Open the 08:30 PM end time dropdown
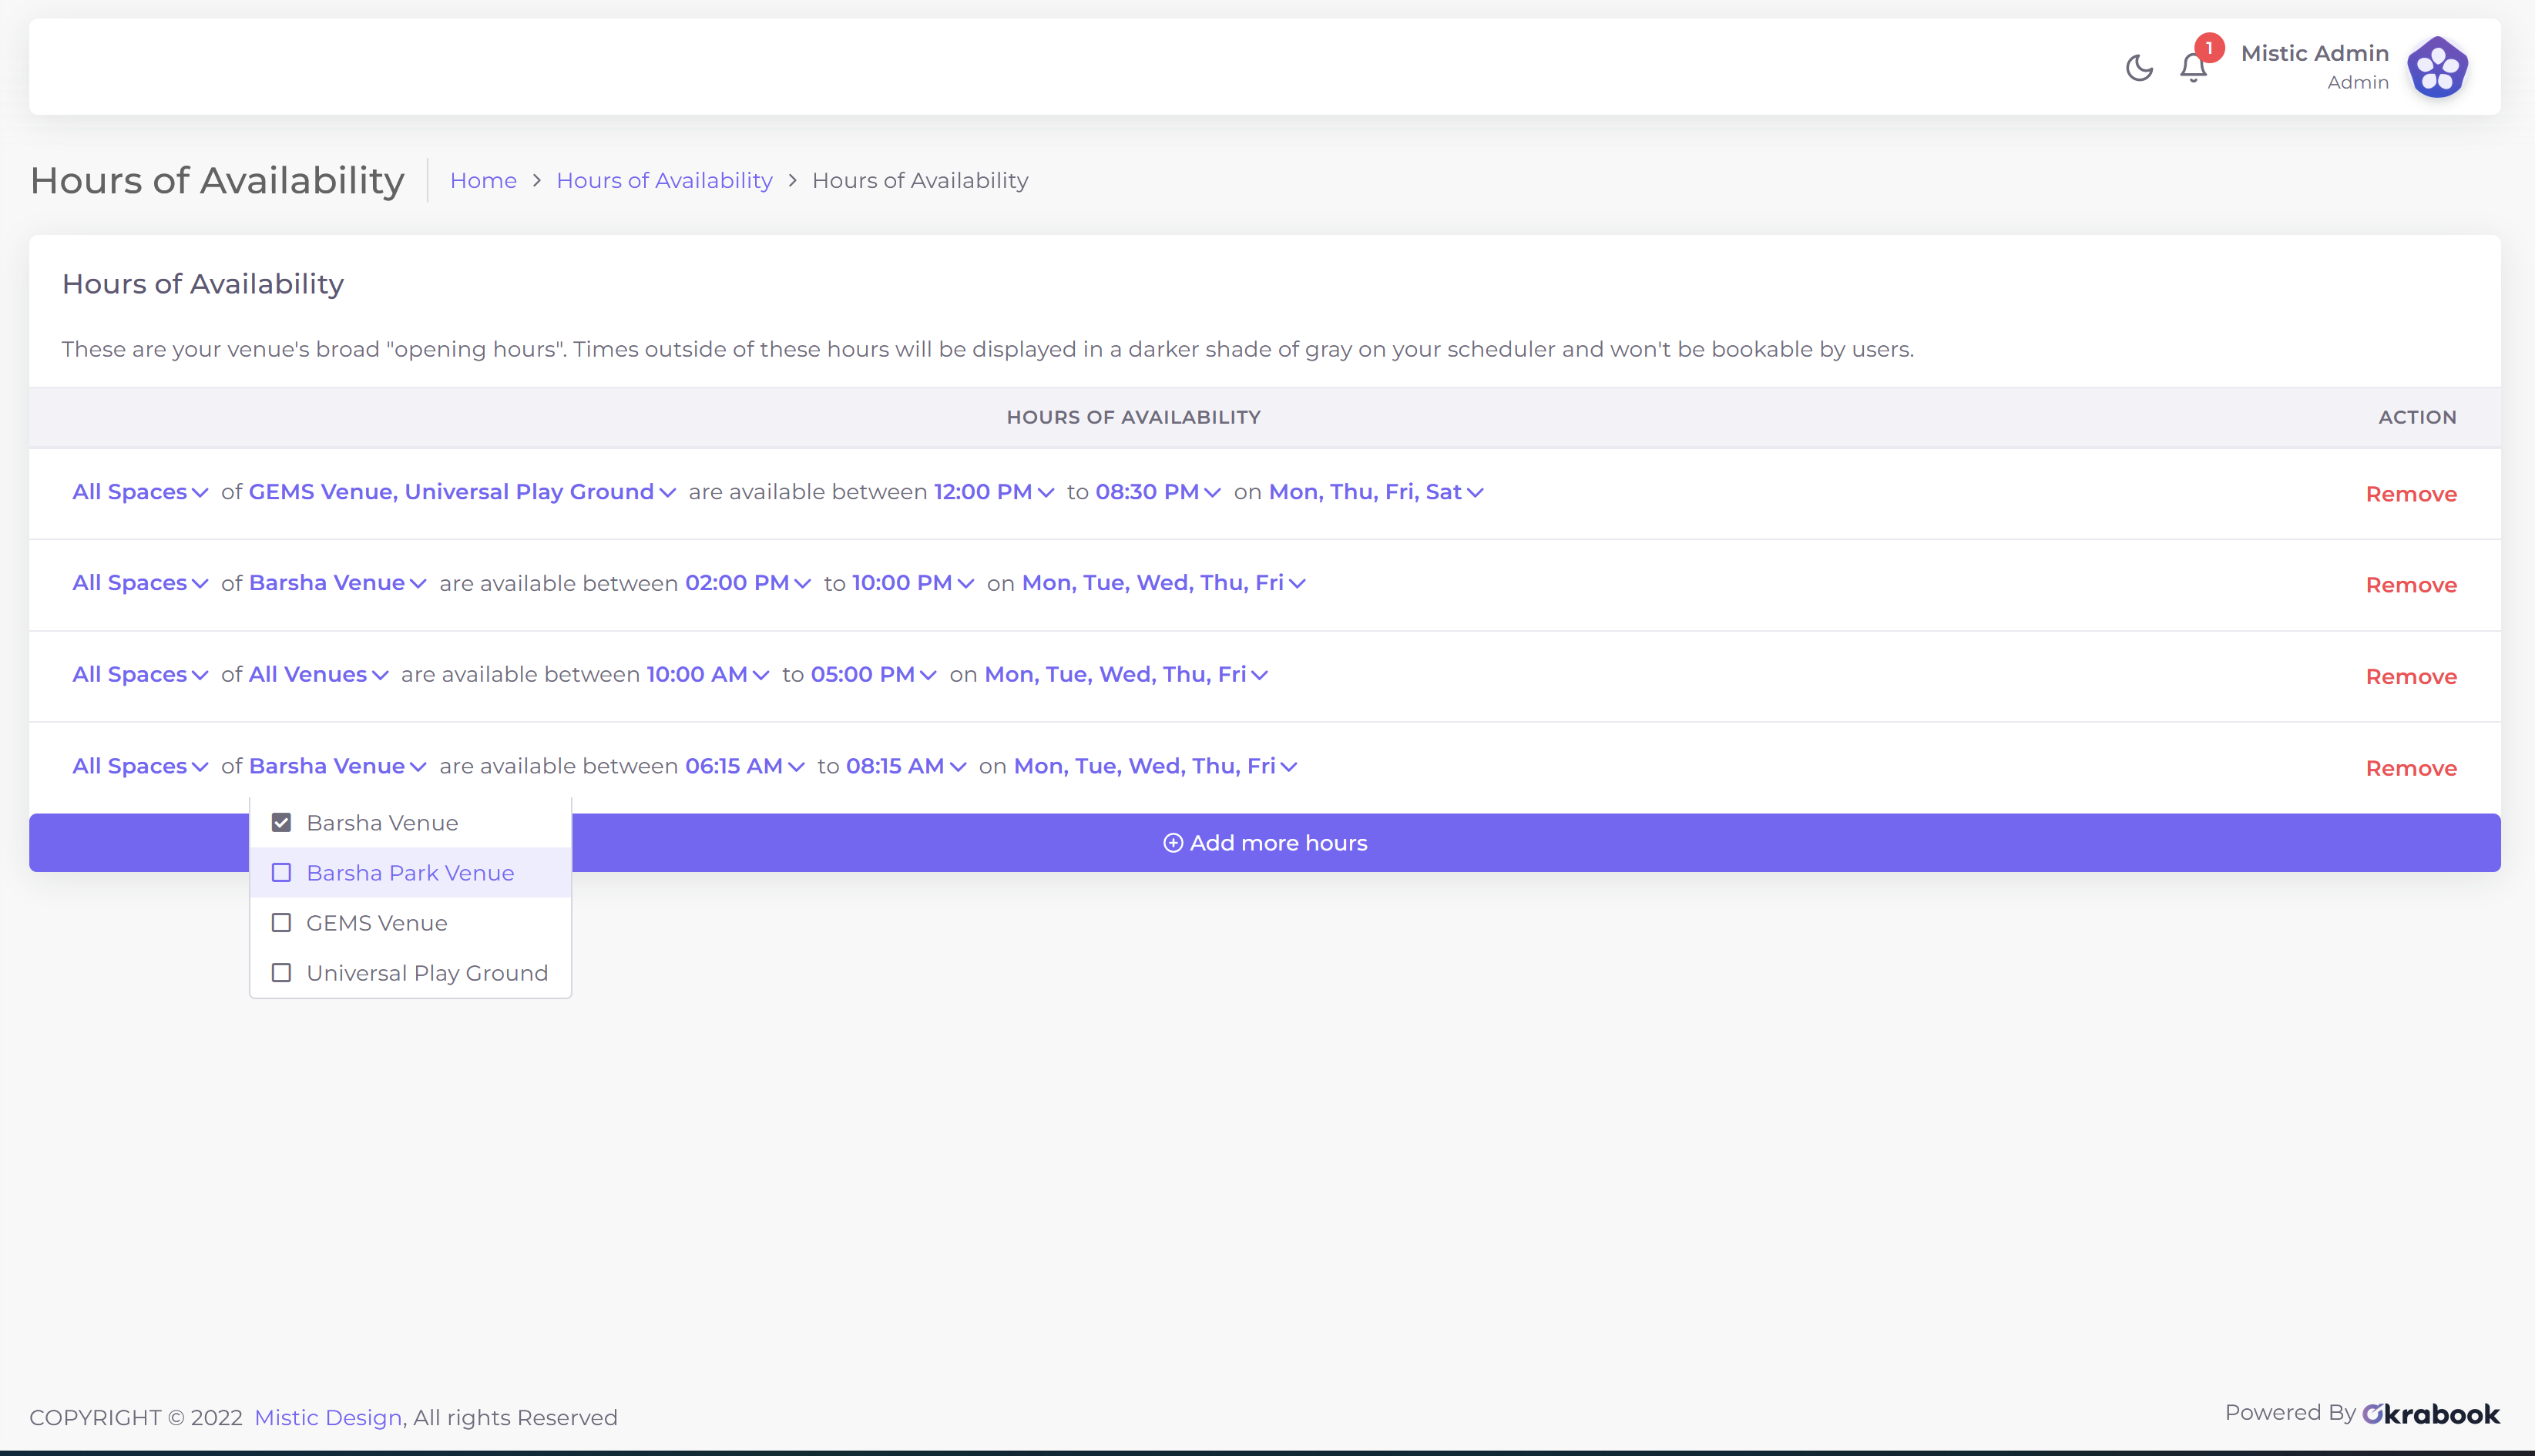 [1158, 492]
